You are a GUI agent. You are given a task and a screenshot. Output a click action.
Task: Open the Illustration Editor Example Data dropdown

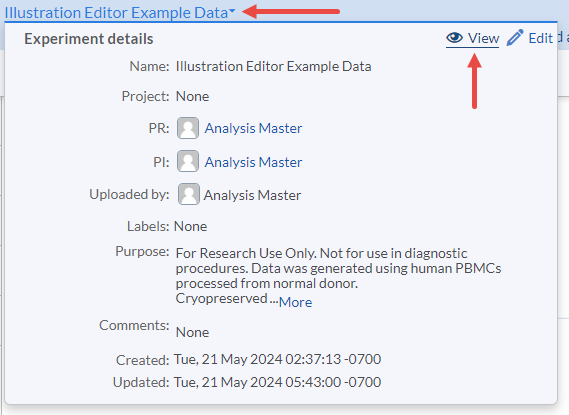point(120,13)
